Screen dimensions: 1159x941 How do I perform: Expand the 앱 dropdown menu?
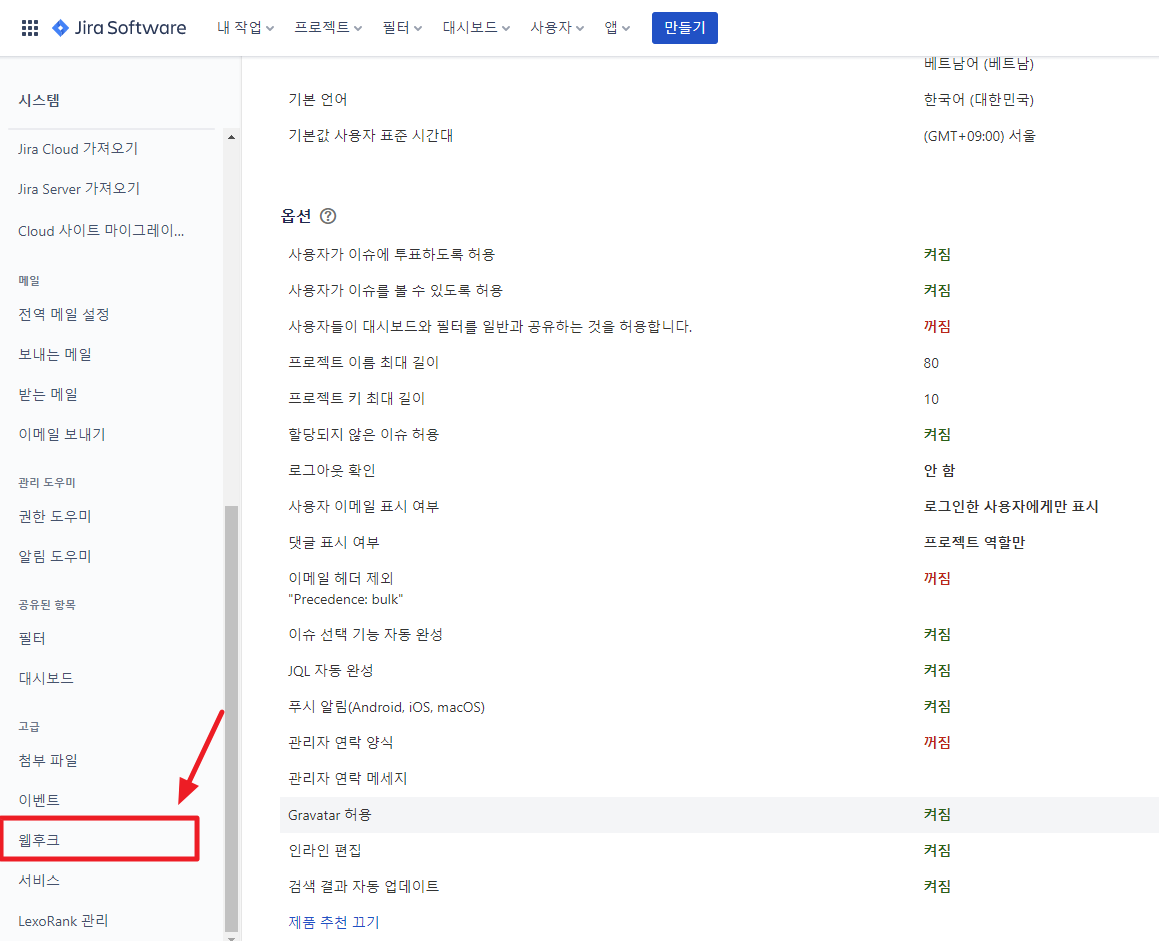[617, 28]
